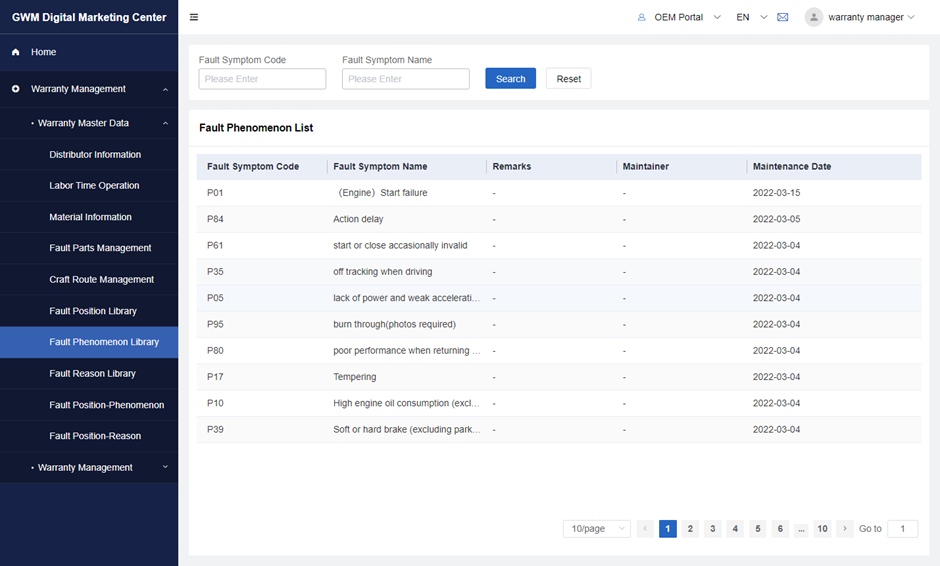
Task: Select the P35 code cell
Action: coord(215,272)
